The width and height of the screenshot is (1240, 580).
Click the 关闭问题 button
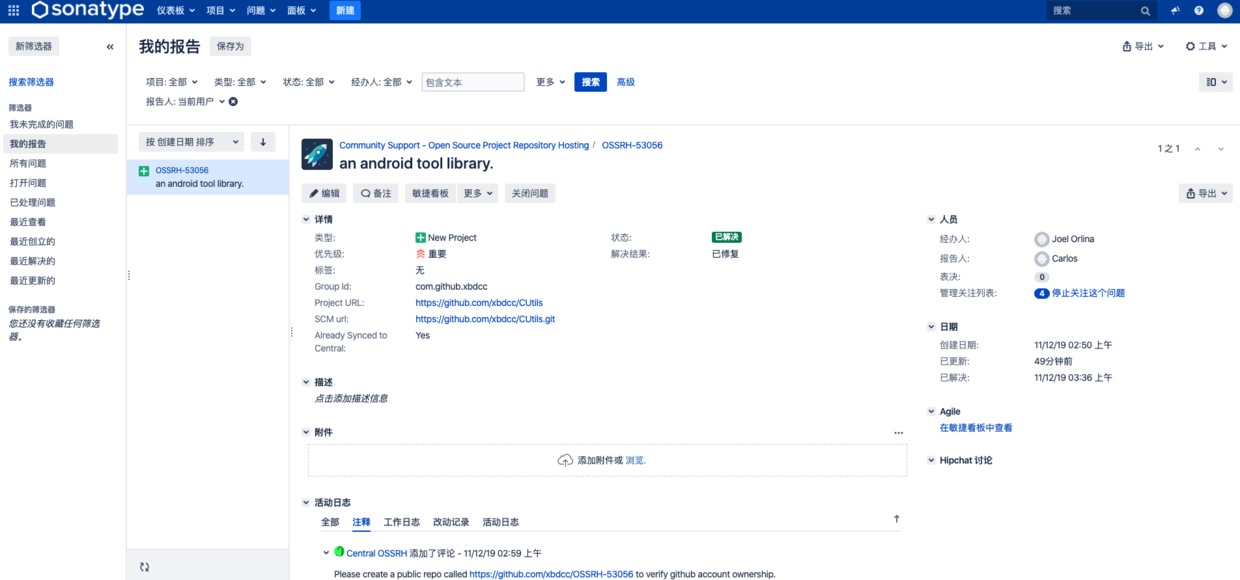click(529, 194)
